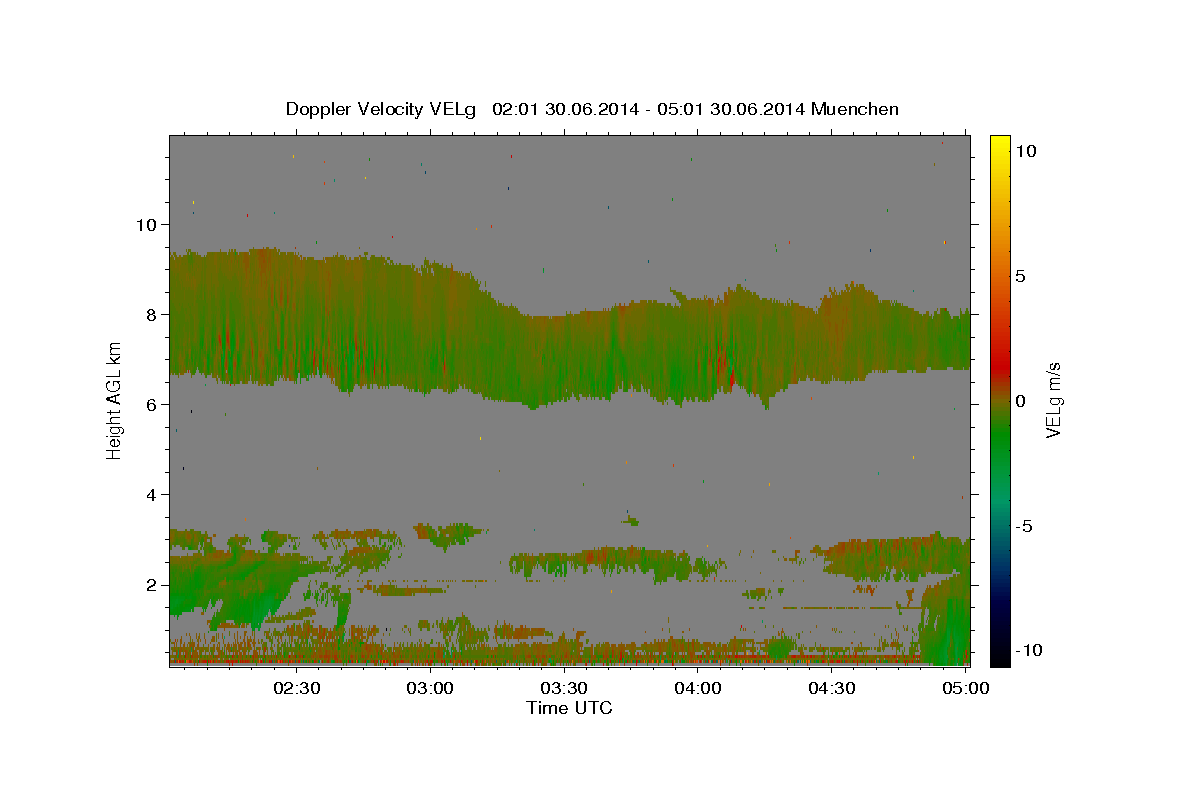Click the start date '02:01 30.06.2014' in title

(x=564, y=109)
